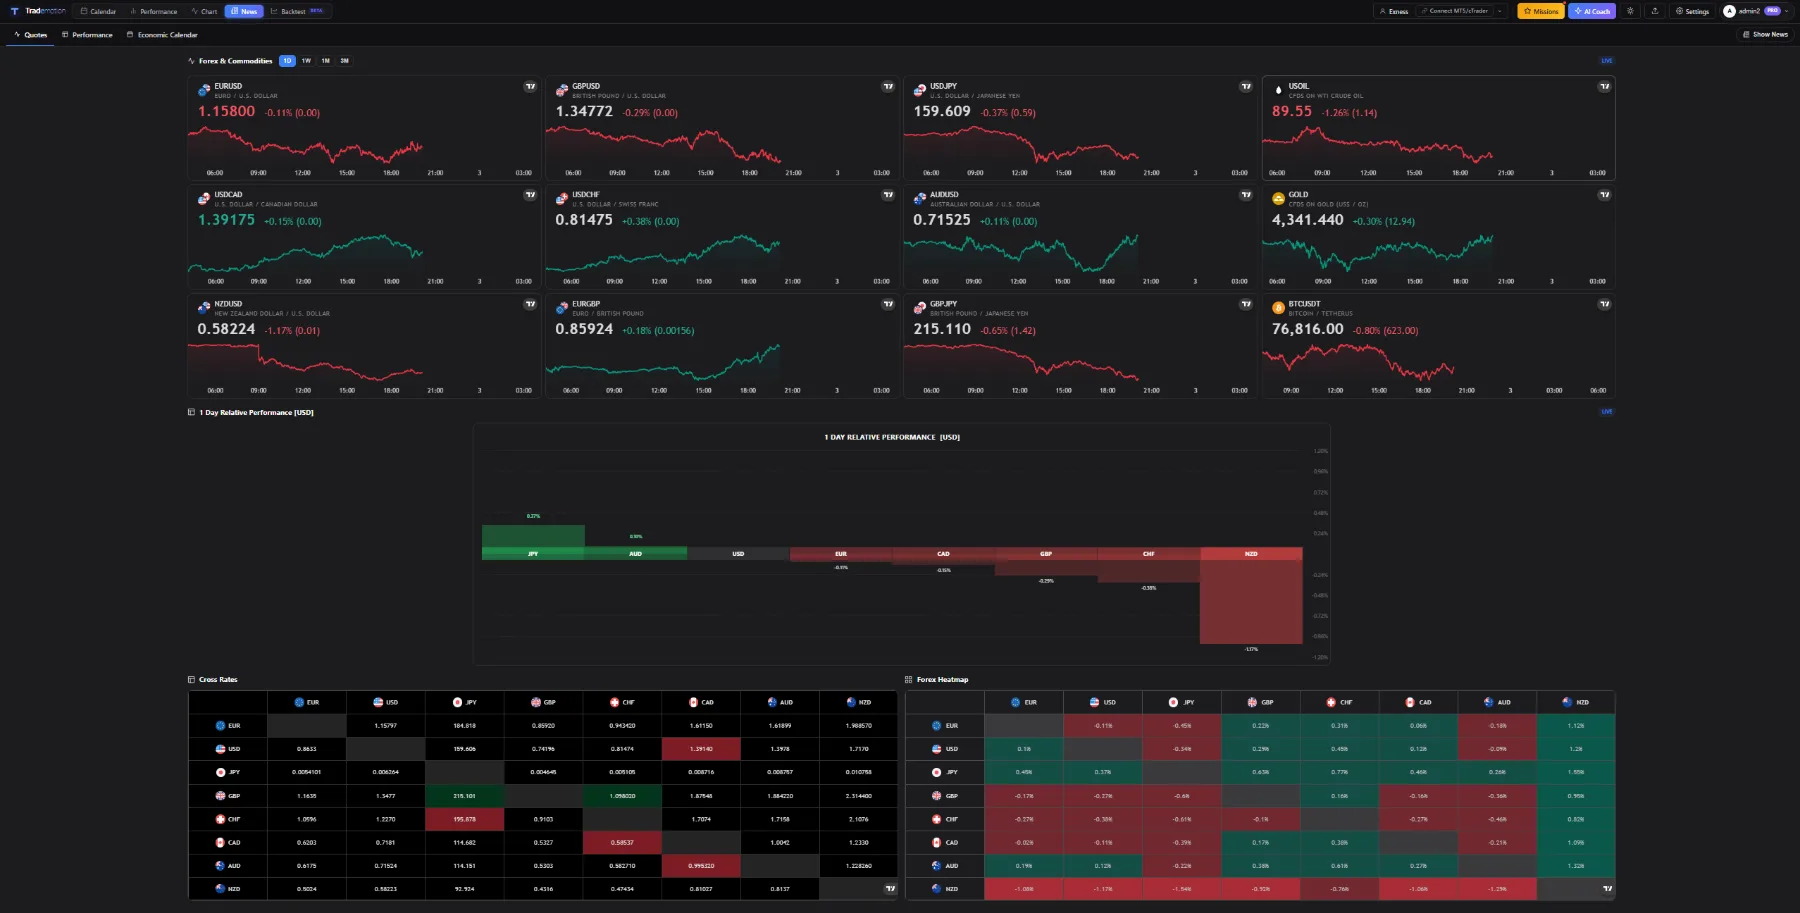
Task: Open the AI Coach button
Action: tap(1592, 11)
